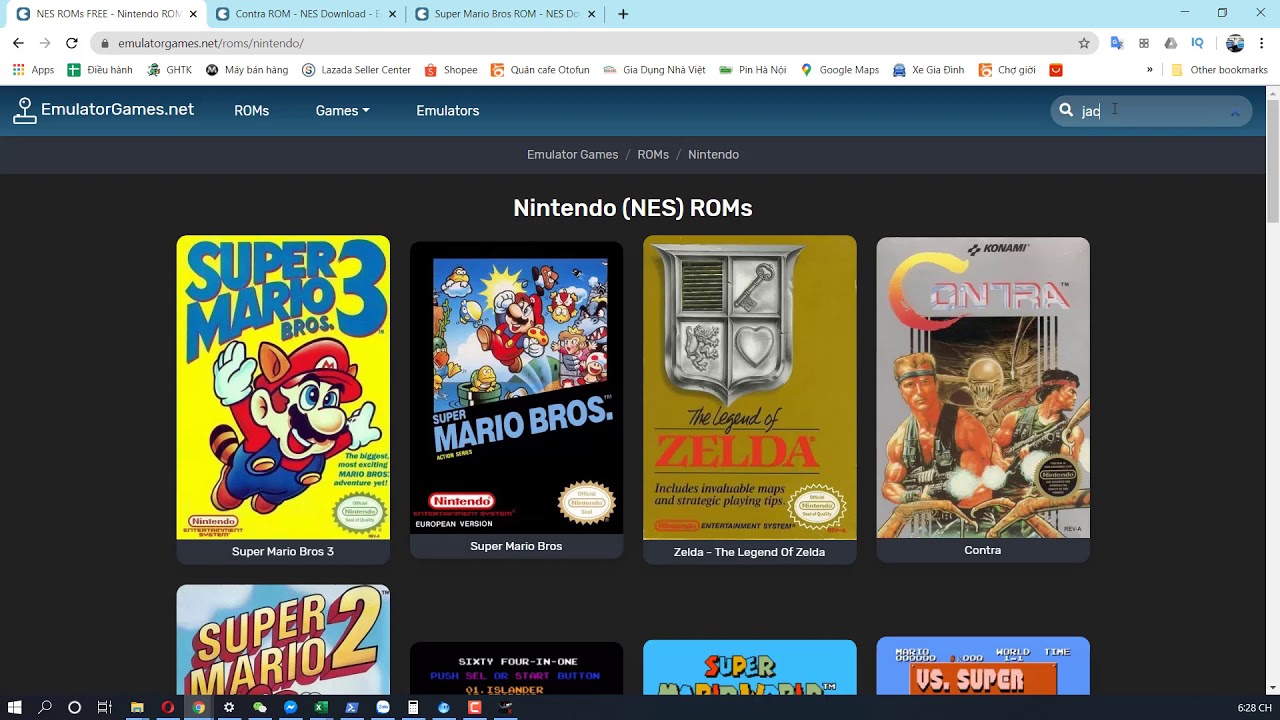Open the Chrome profile avatar
The height and width of the screenshot is (720, 1280).
coord(1235,43)
